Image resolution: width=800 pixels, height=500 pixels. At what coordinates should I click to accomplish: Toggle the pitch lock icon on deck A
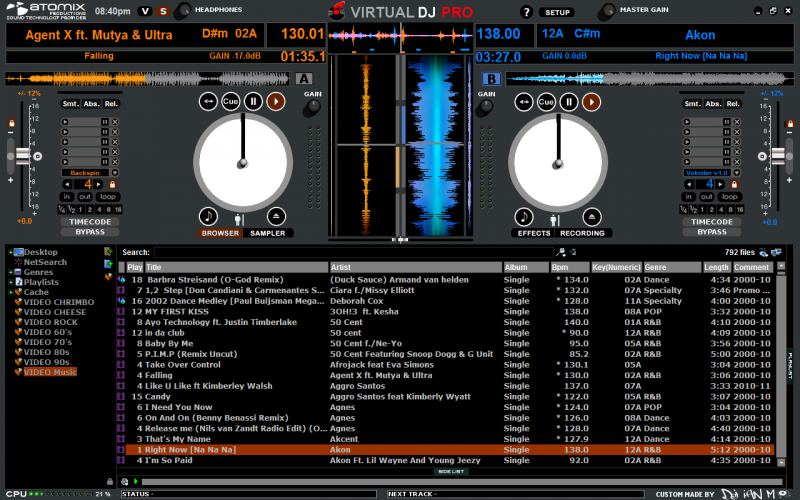click(11, 123)
